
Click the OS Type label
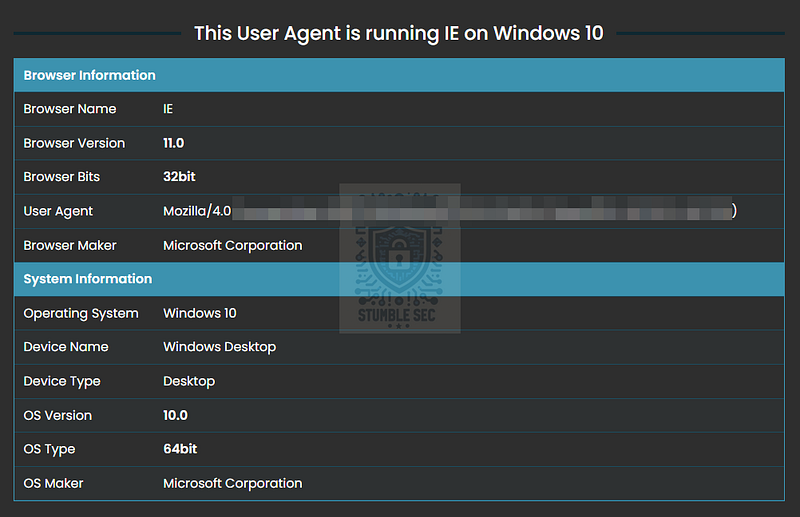click(x=49, y=449)
